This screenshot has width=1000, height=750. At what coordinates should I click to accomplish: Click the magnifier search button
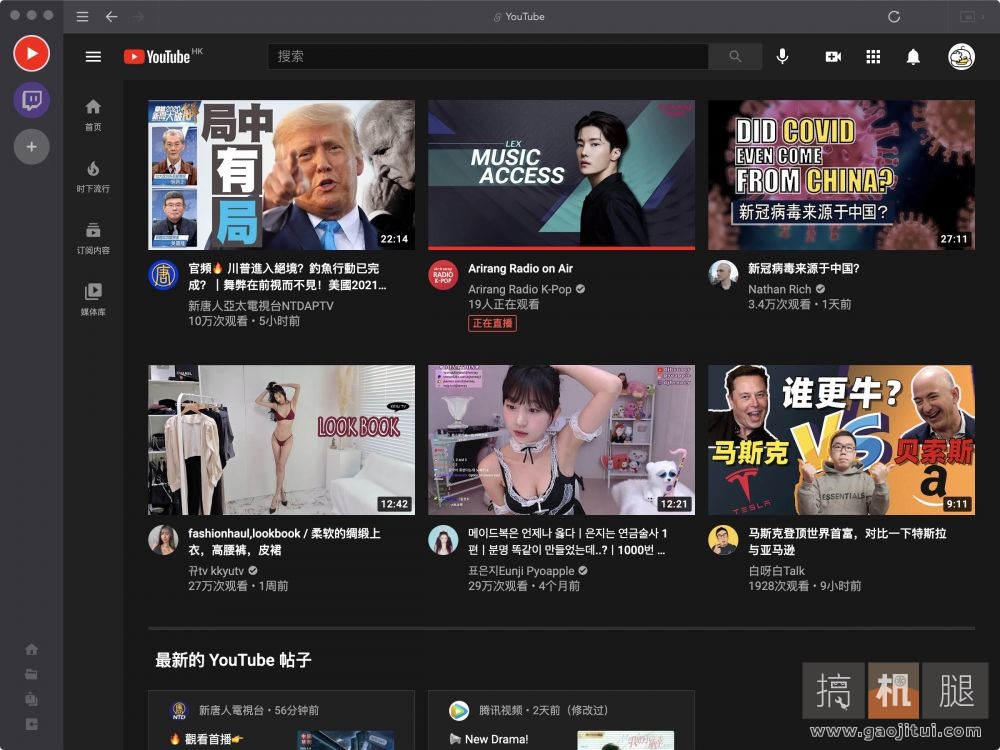tap(735, 57)
